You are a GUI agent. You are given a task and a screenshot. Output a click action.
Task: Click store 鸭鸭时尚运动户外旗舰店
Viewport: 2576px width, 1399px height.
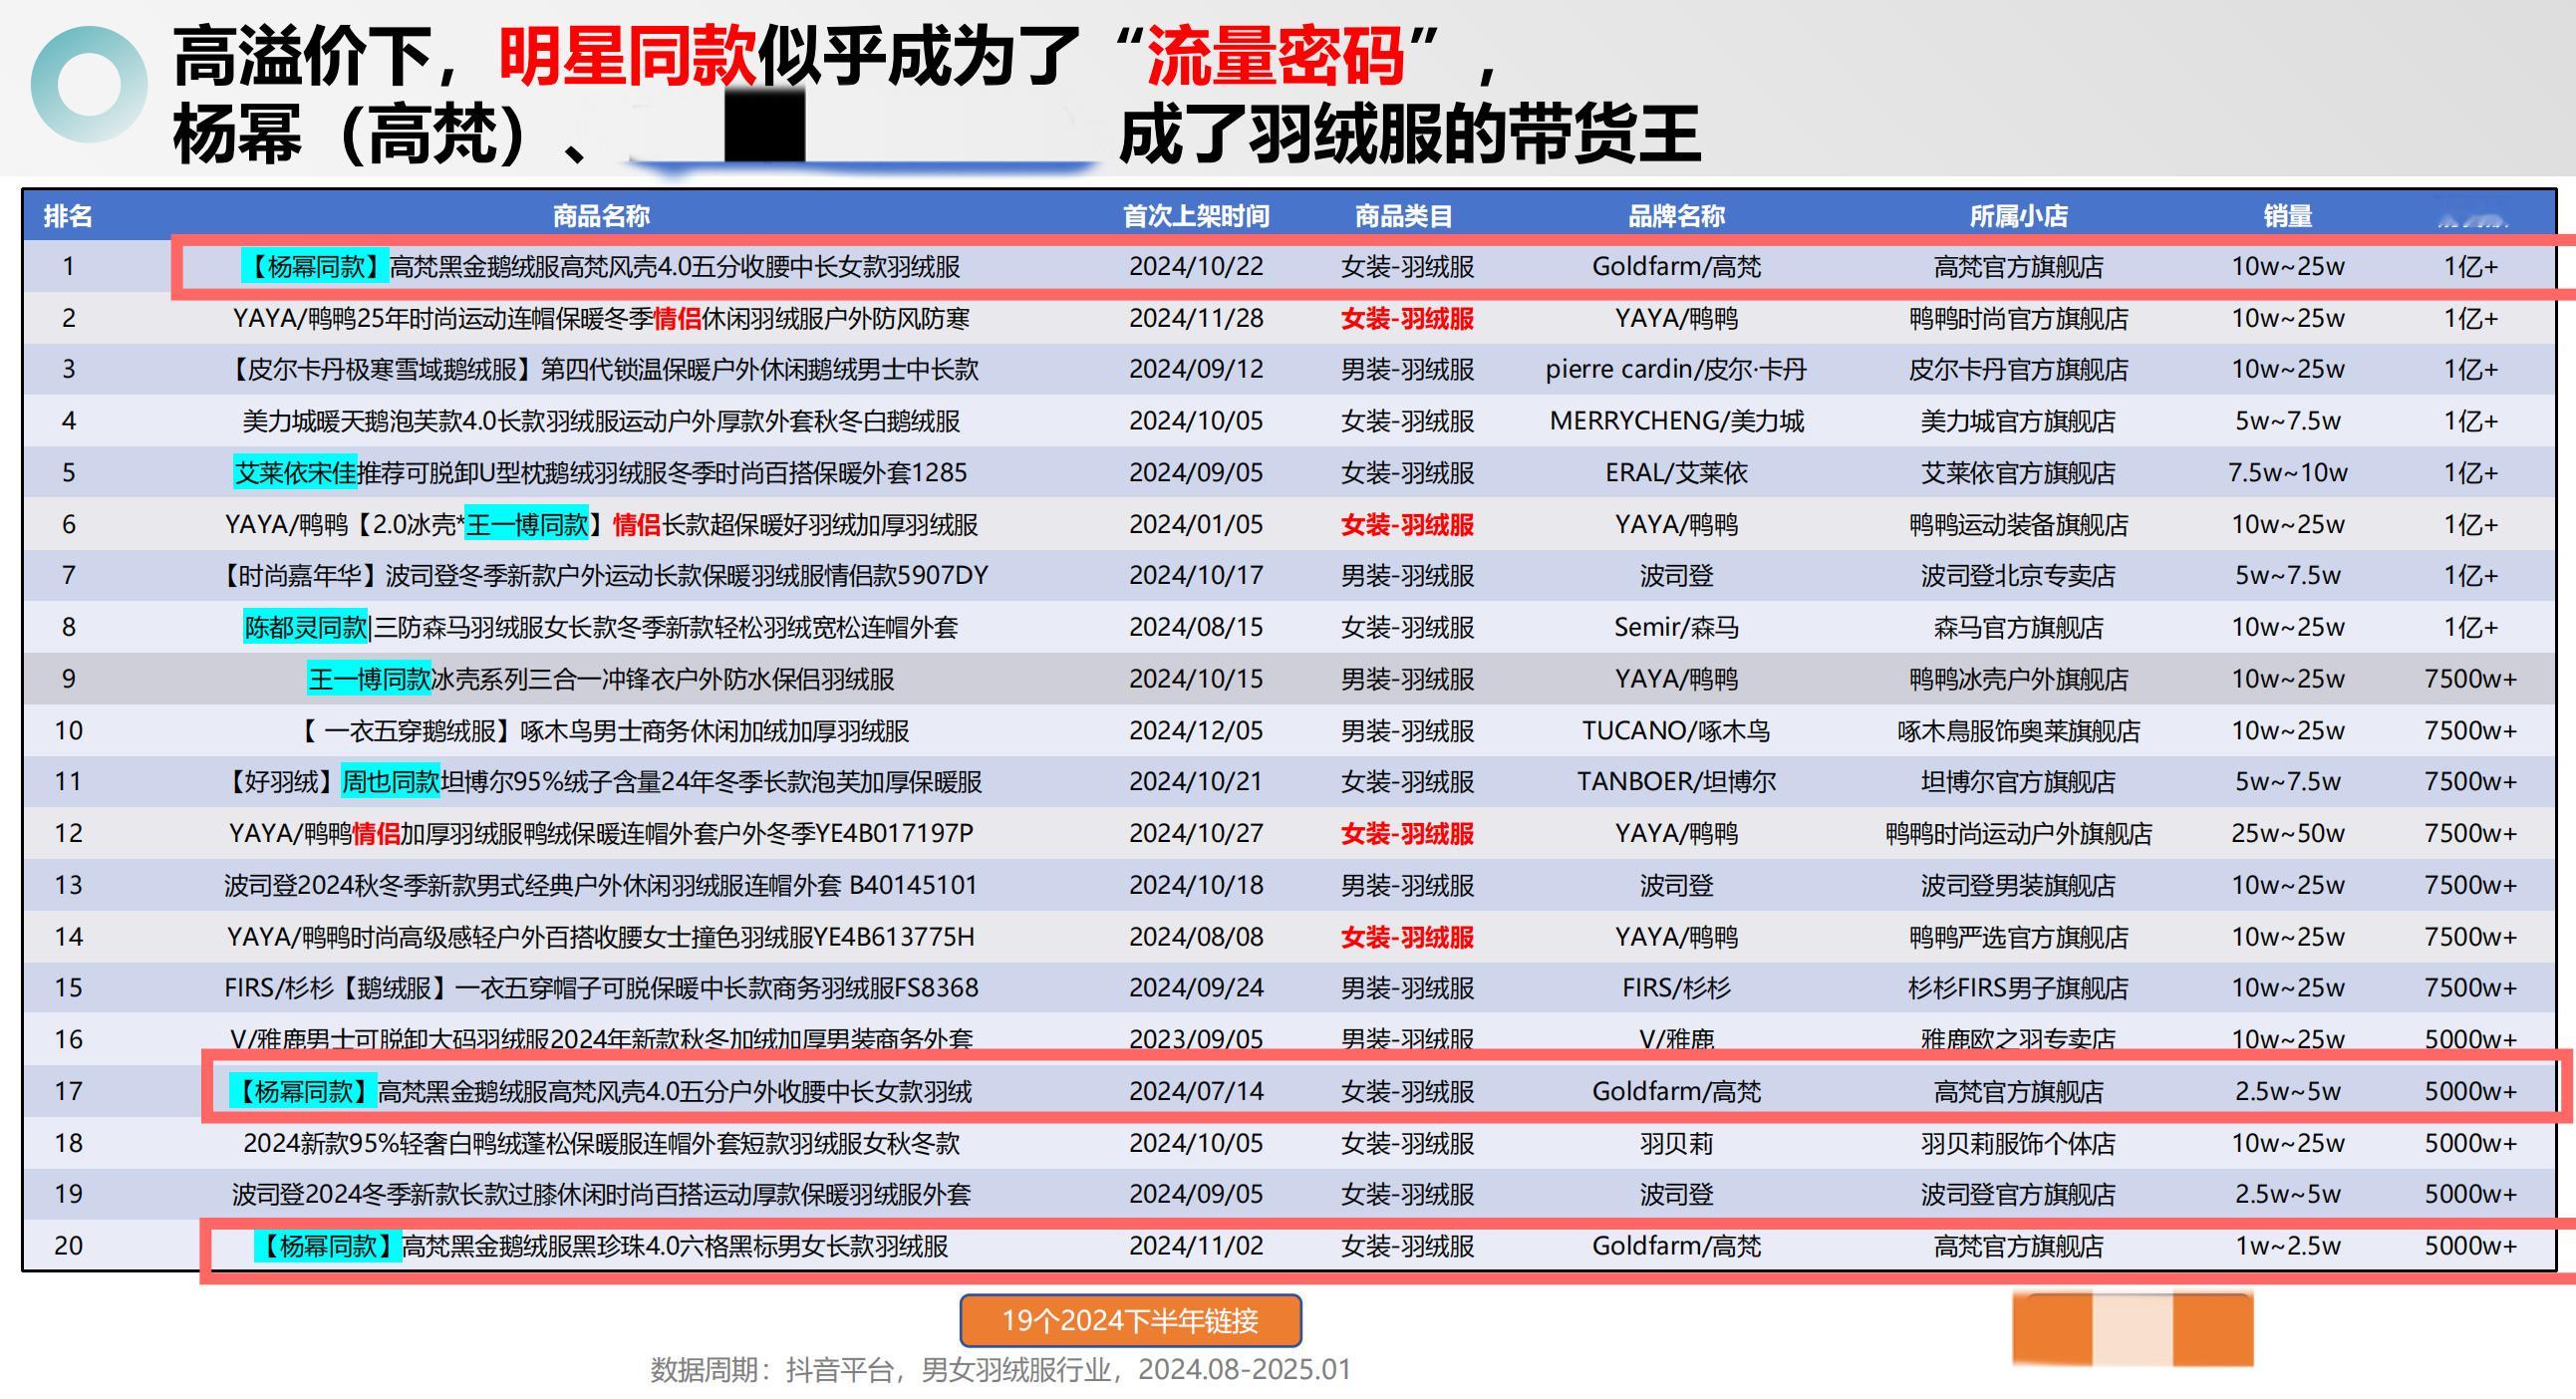click(x=2018, y=834)
